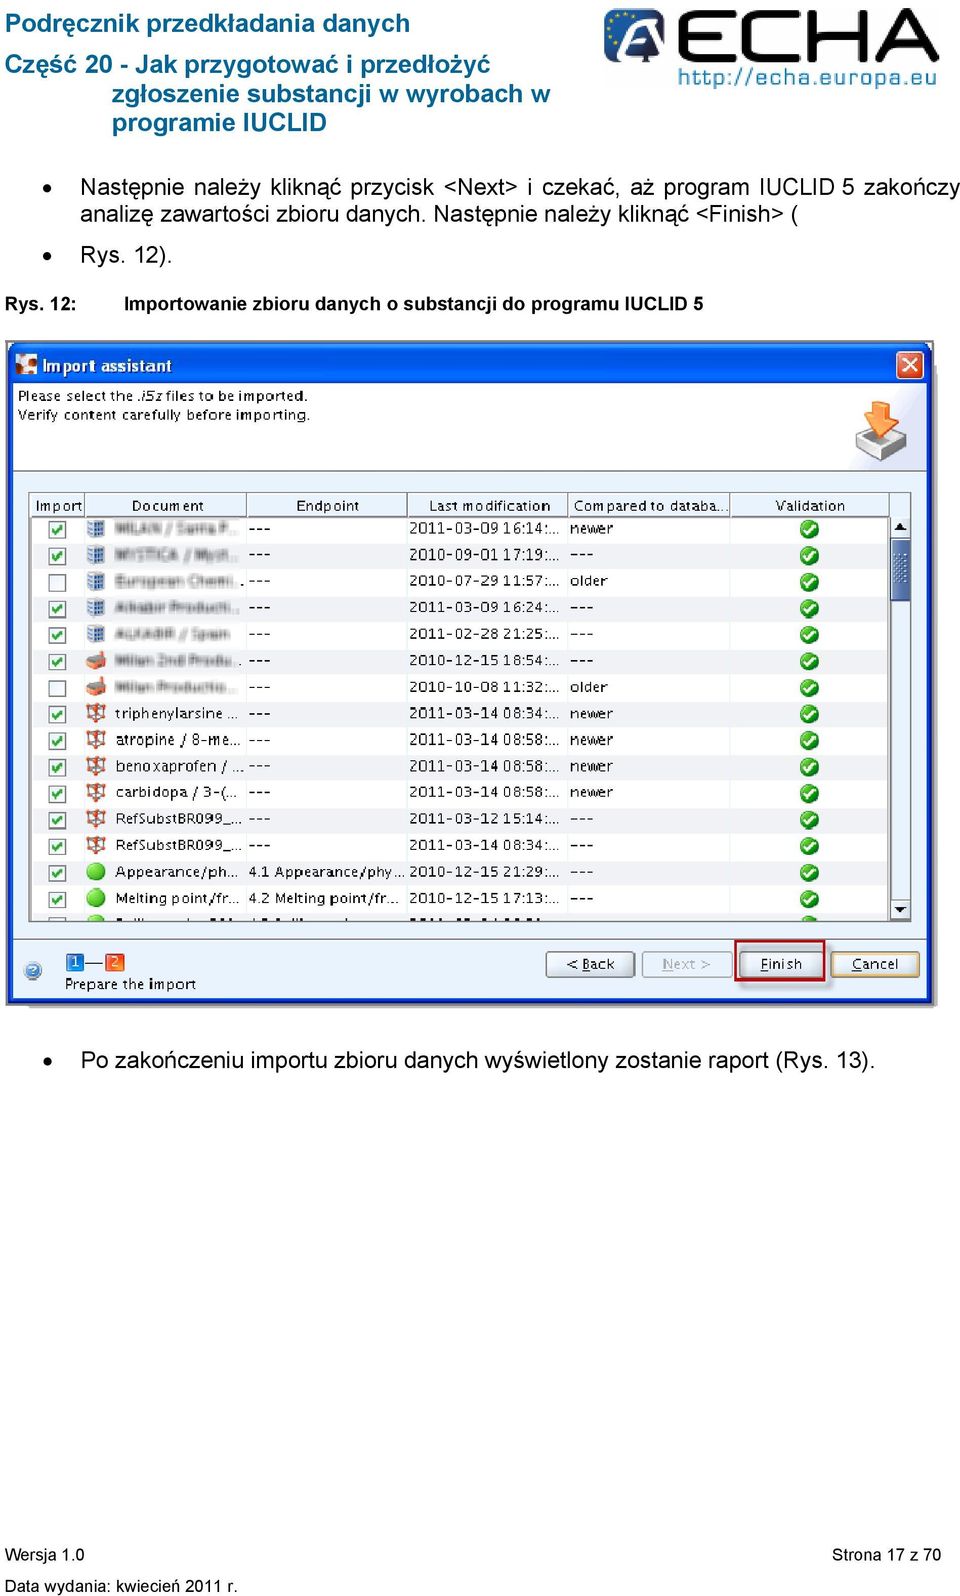Viewport: 960px width, 1596px height.
Task: Click the dossier icon in the 2010-09-01 17:19 row
Action: (96, 554)
